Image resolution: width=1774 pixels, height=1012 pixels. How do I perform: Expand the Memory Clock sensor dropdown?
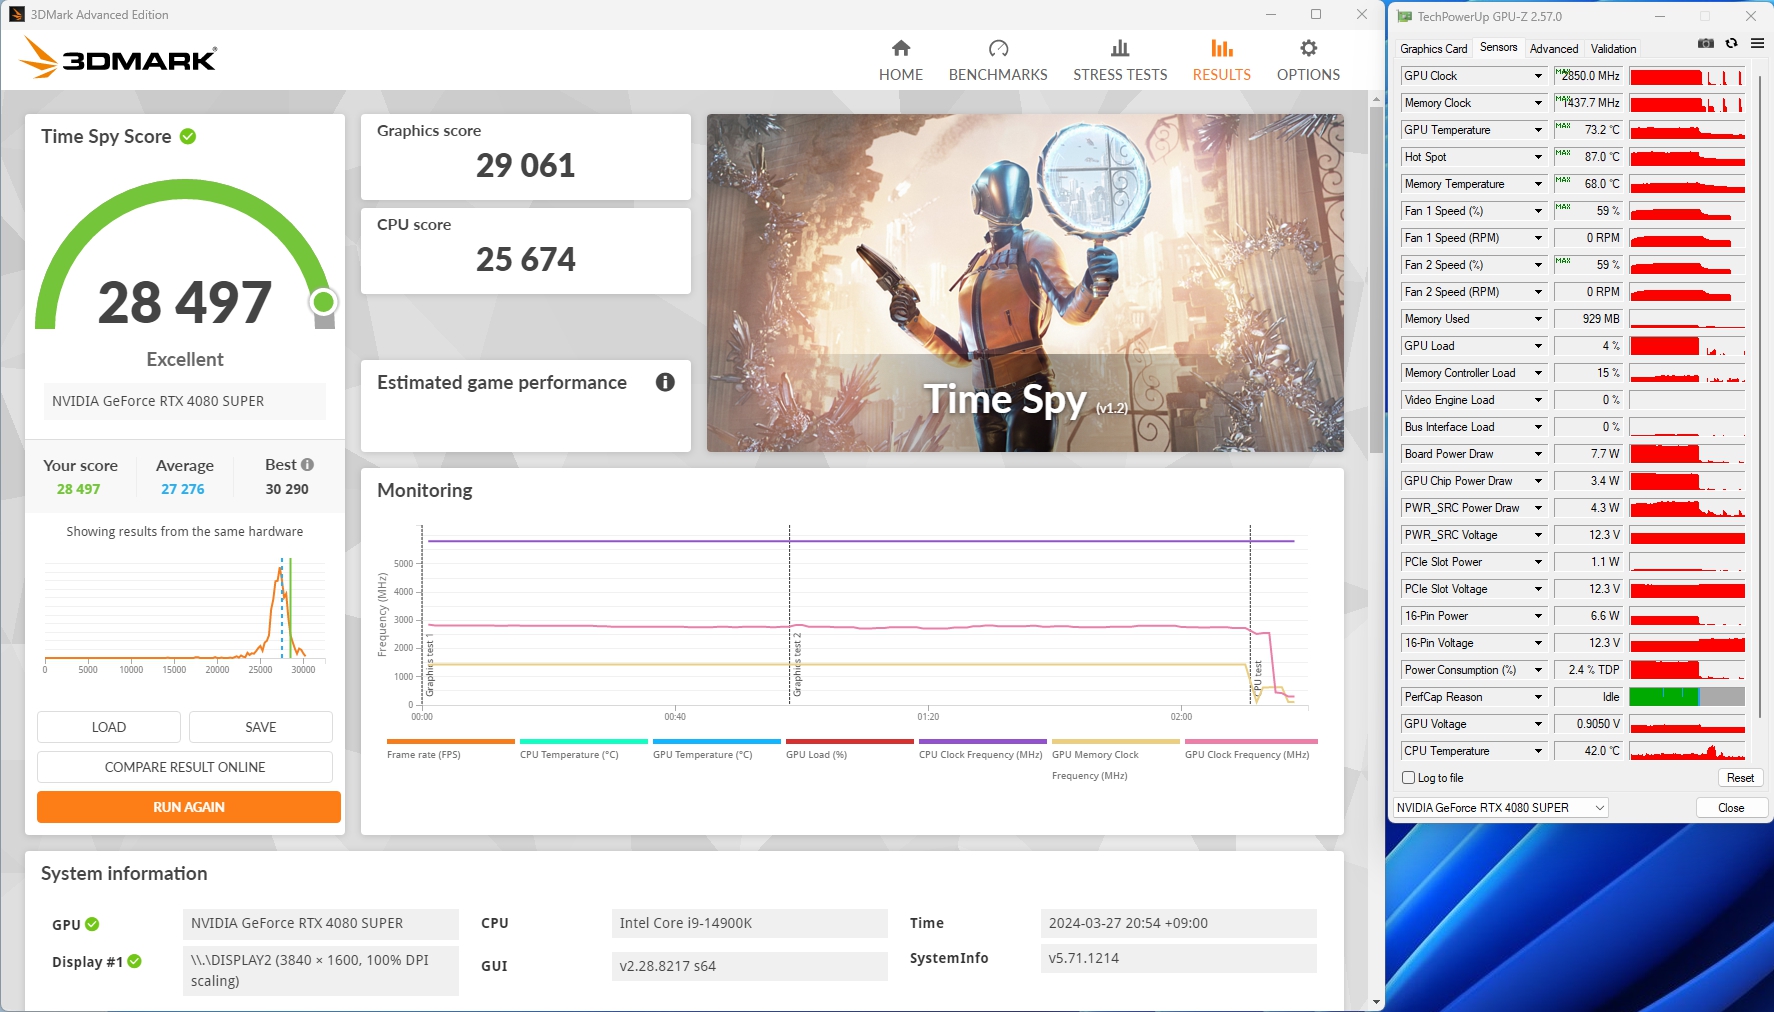coord(1538,103)
